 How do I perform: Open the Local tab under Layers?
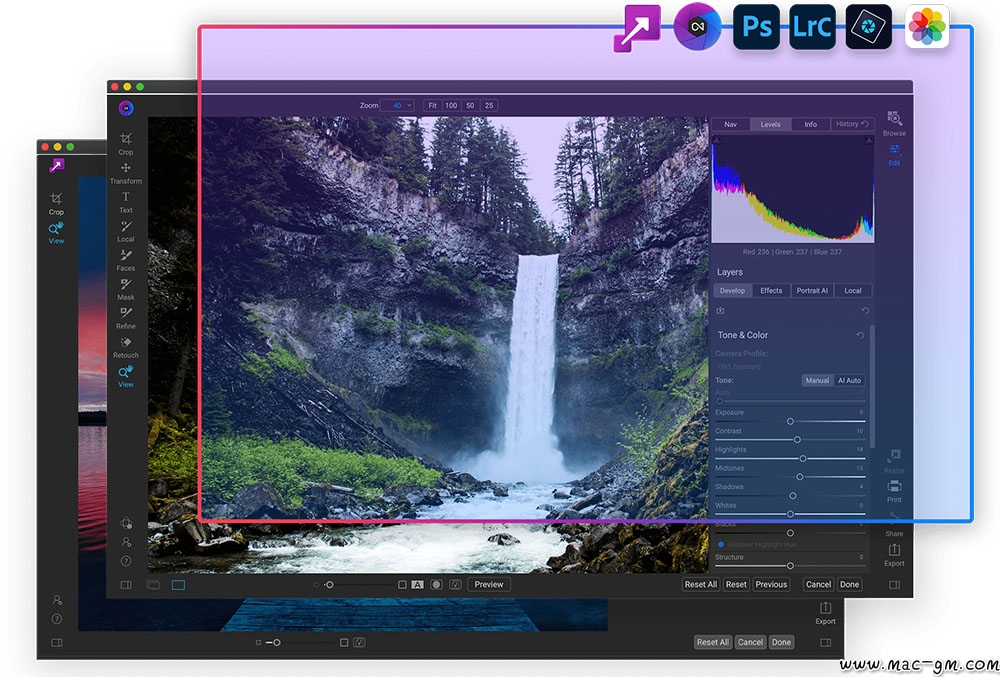pos(853,291)
